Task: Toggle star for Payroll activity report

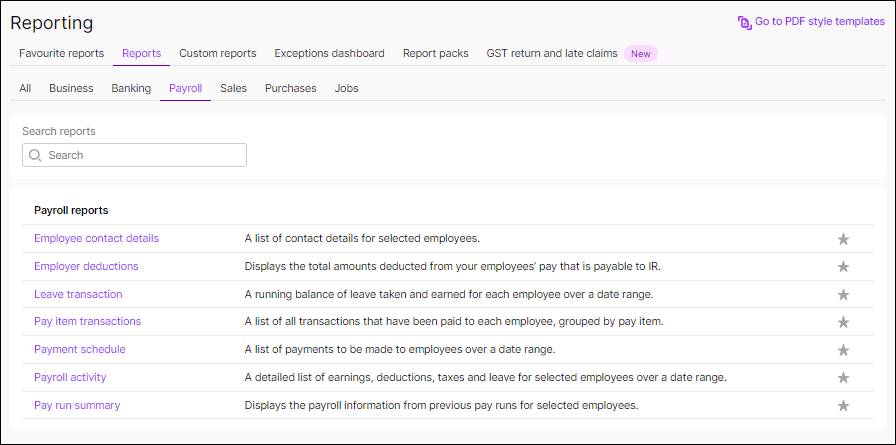Action: (843, 378)
